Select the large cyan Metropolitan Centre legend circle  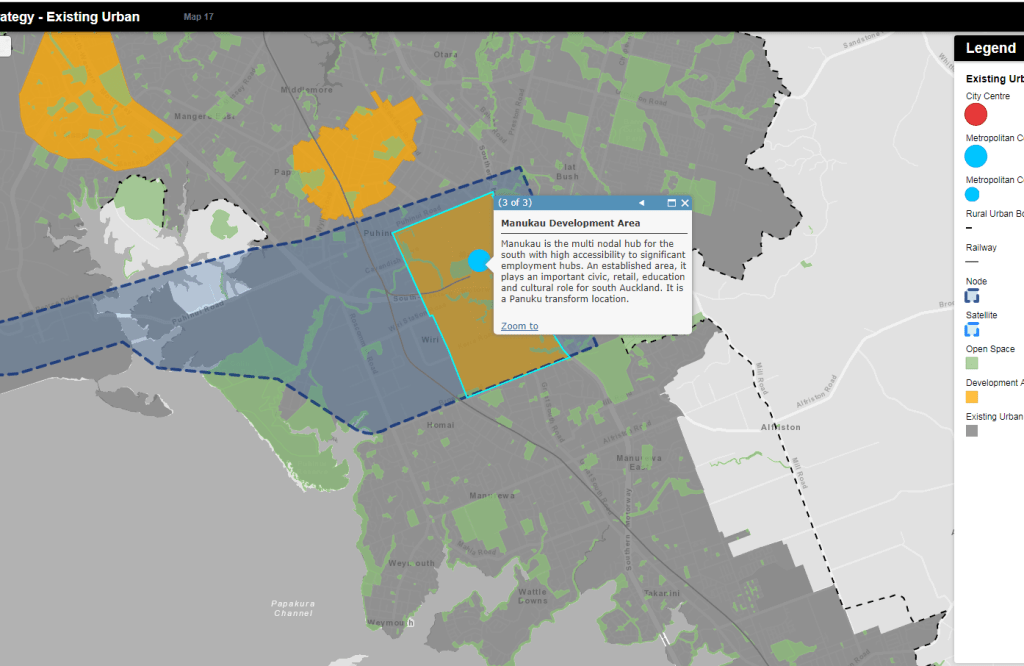[x=975, y=156]
